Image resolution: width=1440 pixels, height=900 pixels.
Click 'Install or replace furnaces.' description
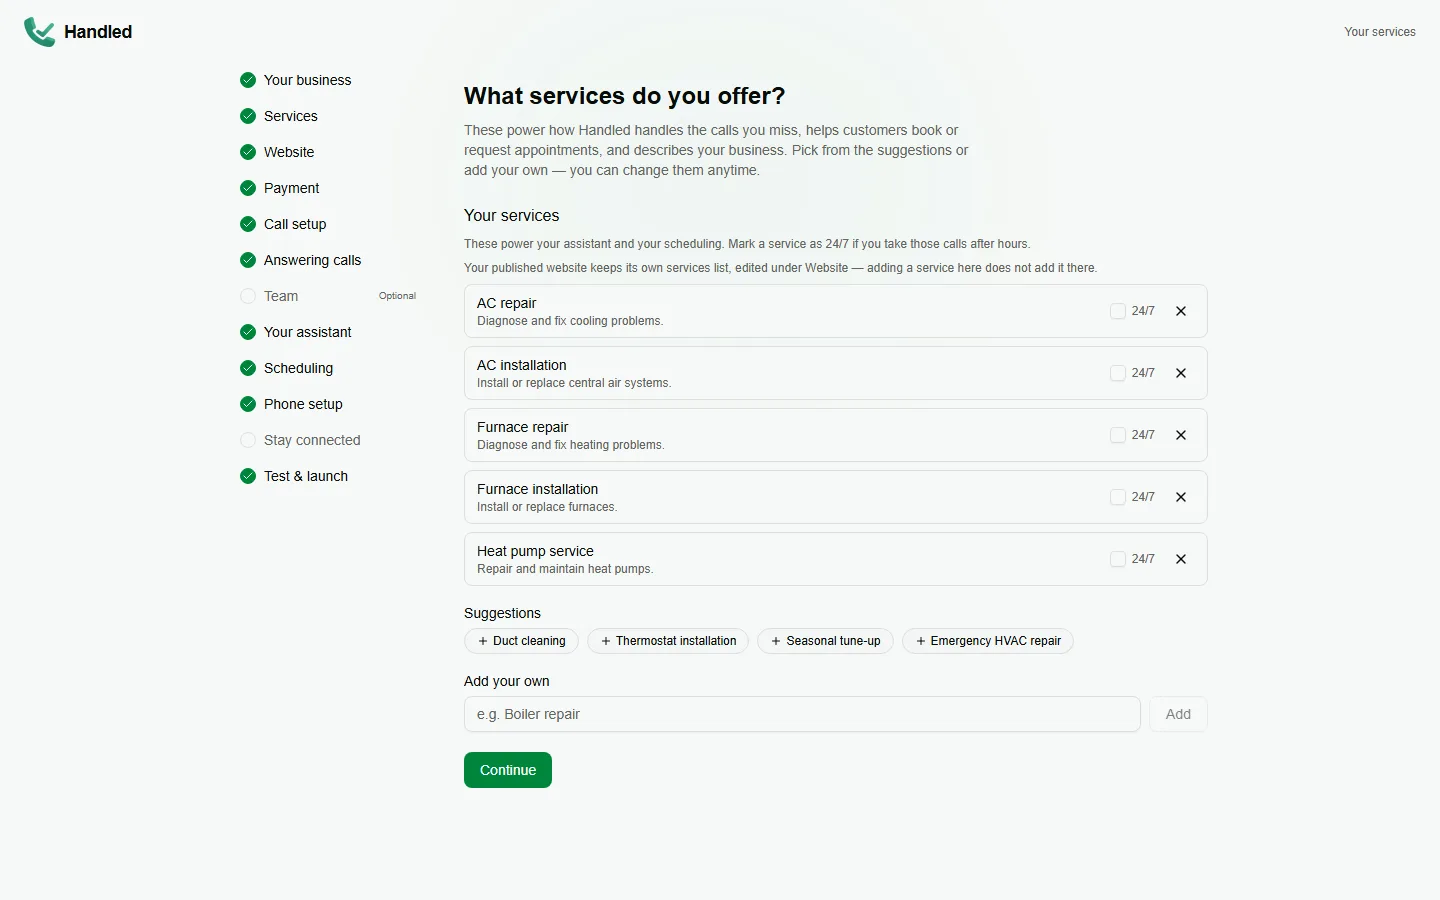point(547,507)
